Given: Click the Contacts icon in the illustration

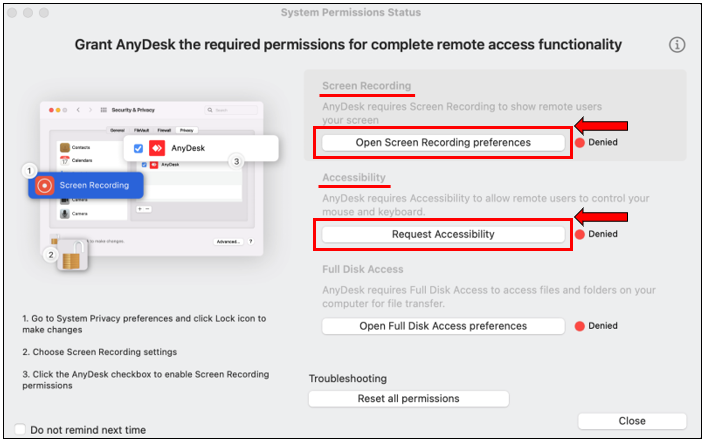Looking at the screenshot, I should tap(64, 147).
